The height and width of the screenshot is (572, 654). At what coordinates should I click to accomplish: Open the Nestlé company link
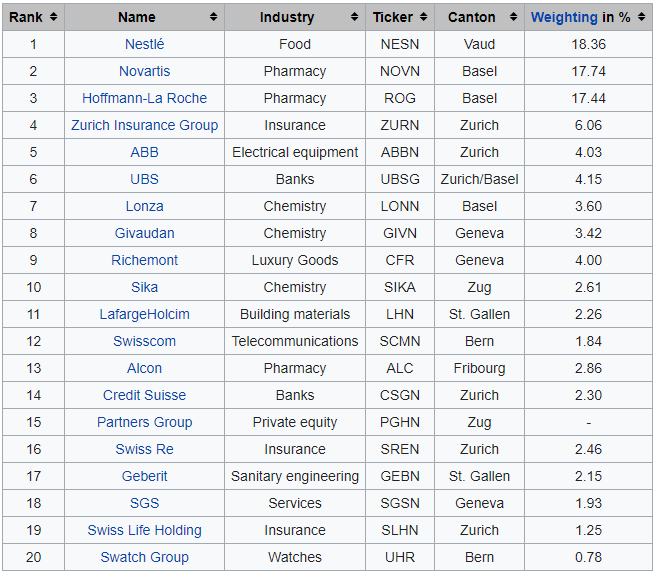[144, 44]
